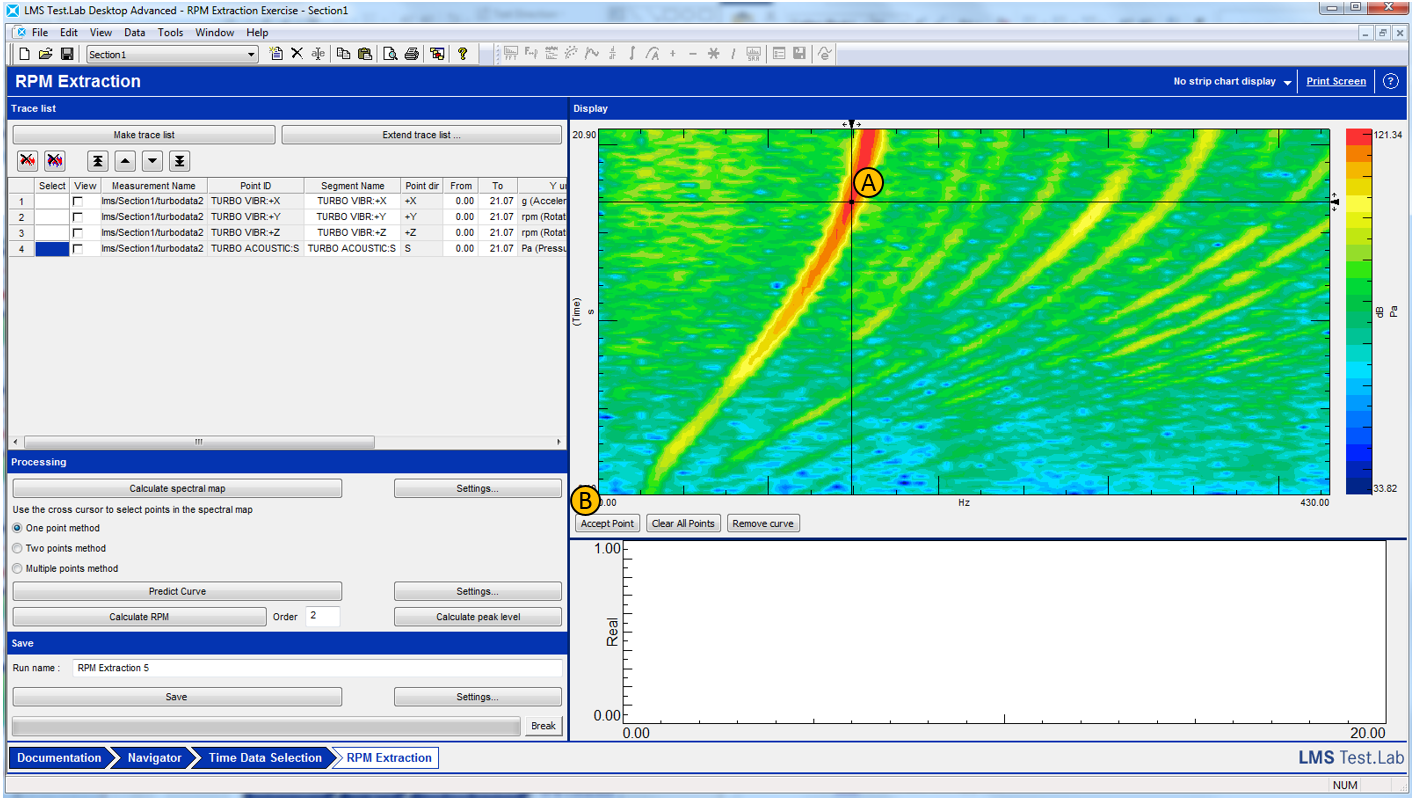Select One point method radio button
Image resolution: width=1414 pixels, height=799 pixels.
tap(17, 528)
